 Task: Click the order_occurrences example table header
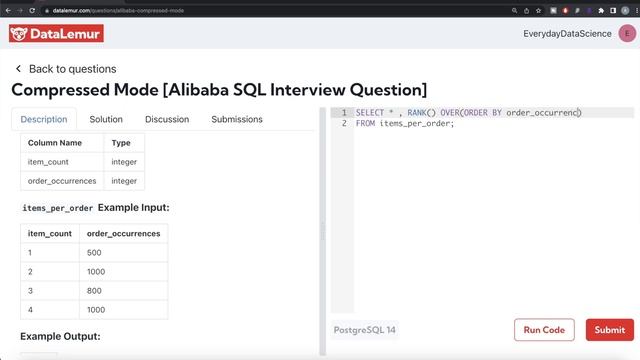(x=124, y=233)
